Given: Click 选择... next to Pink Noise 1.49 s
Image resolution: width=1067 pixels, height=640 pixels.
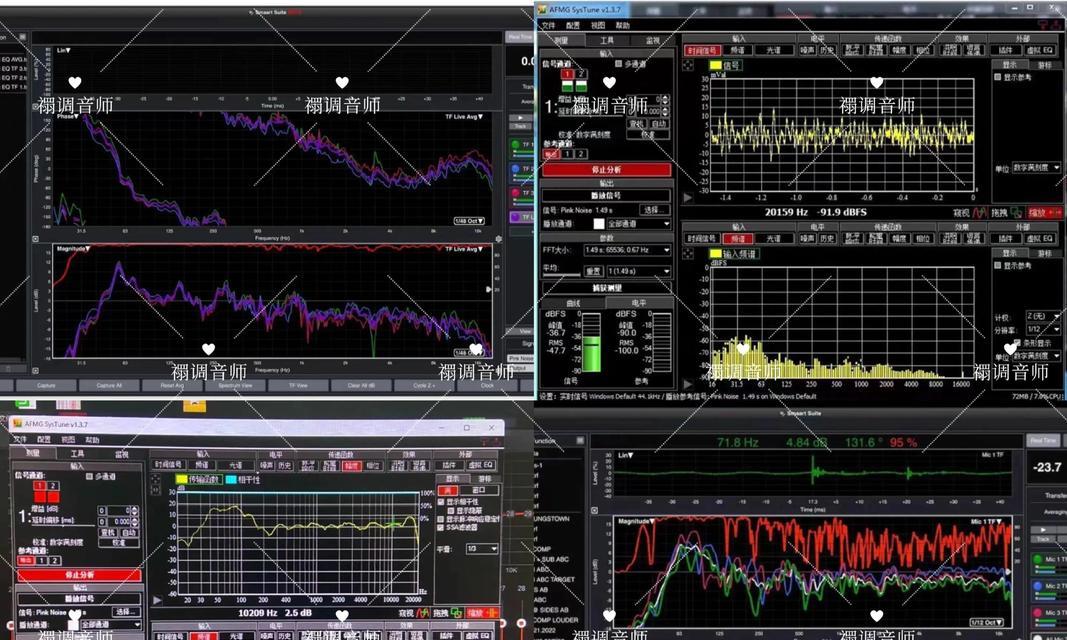Looking at the screenshot, I should click(x=655, y=210).
